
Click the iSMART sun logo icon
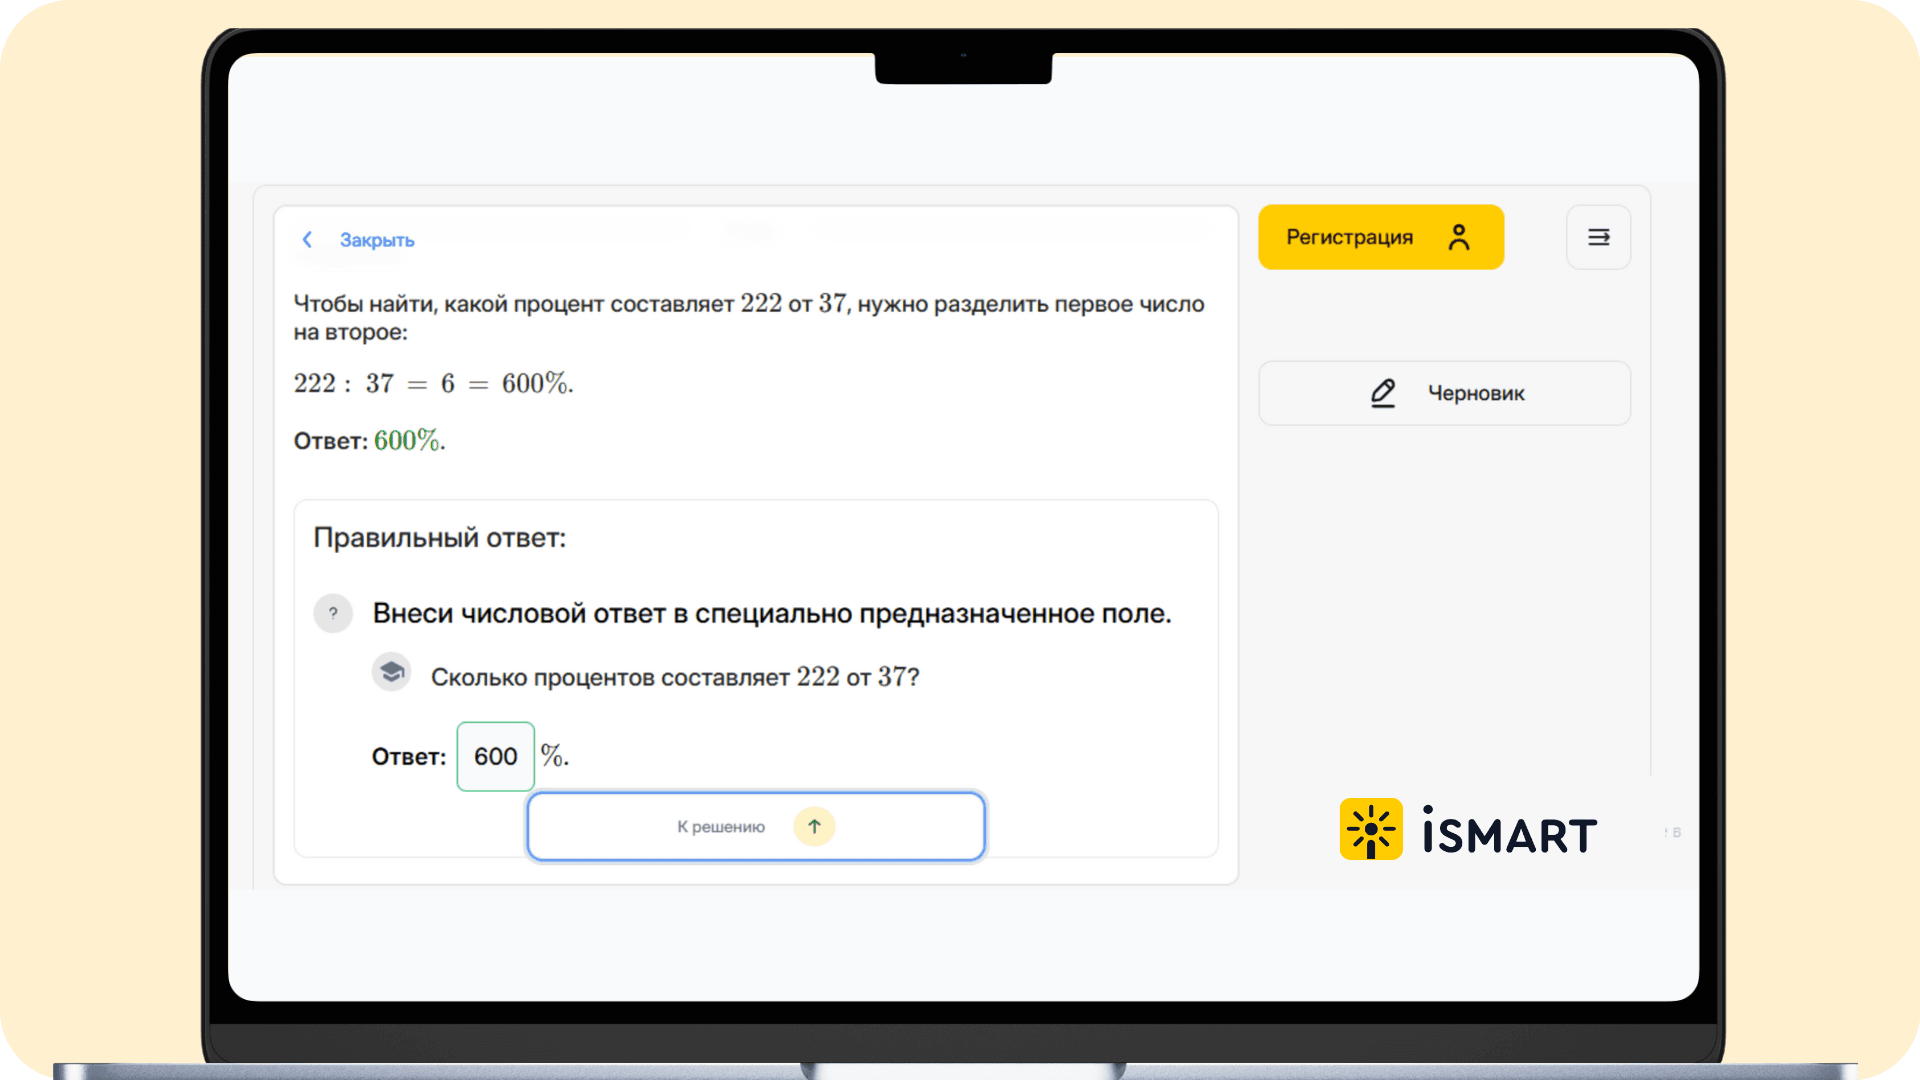1370,829
